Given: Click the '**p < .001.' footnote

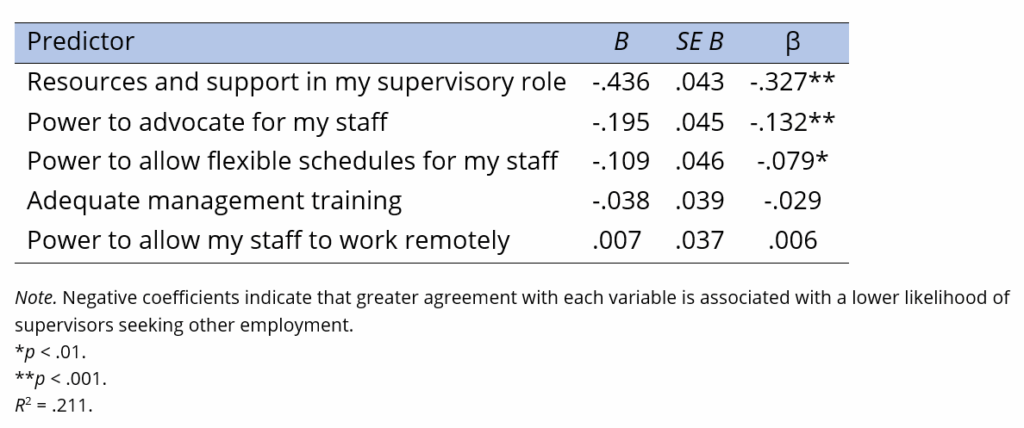Looking at the screenshot, I should pos(60,379).
